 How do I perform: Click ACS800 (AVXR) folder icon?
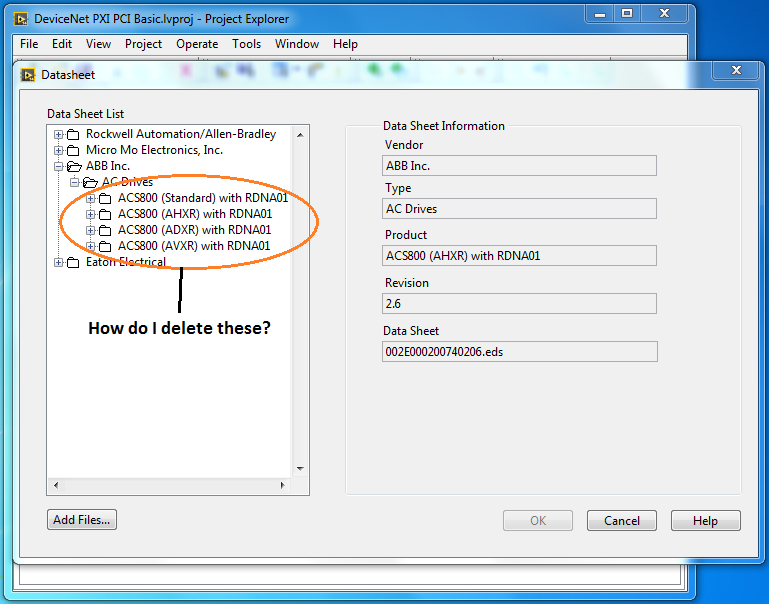(104, 246)
